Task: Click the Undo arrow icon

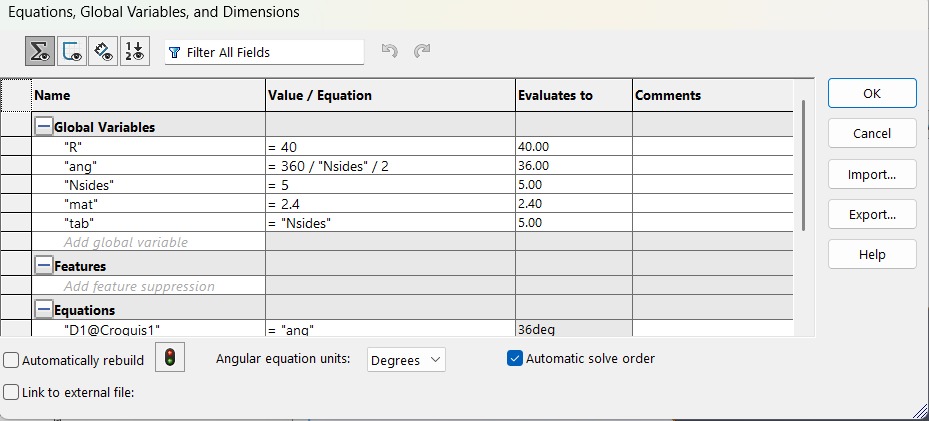Action: [x=390, y=51]
